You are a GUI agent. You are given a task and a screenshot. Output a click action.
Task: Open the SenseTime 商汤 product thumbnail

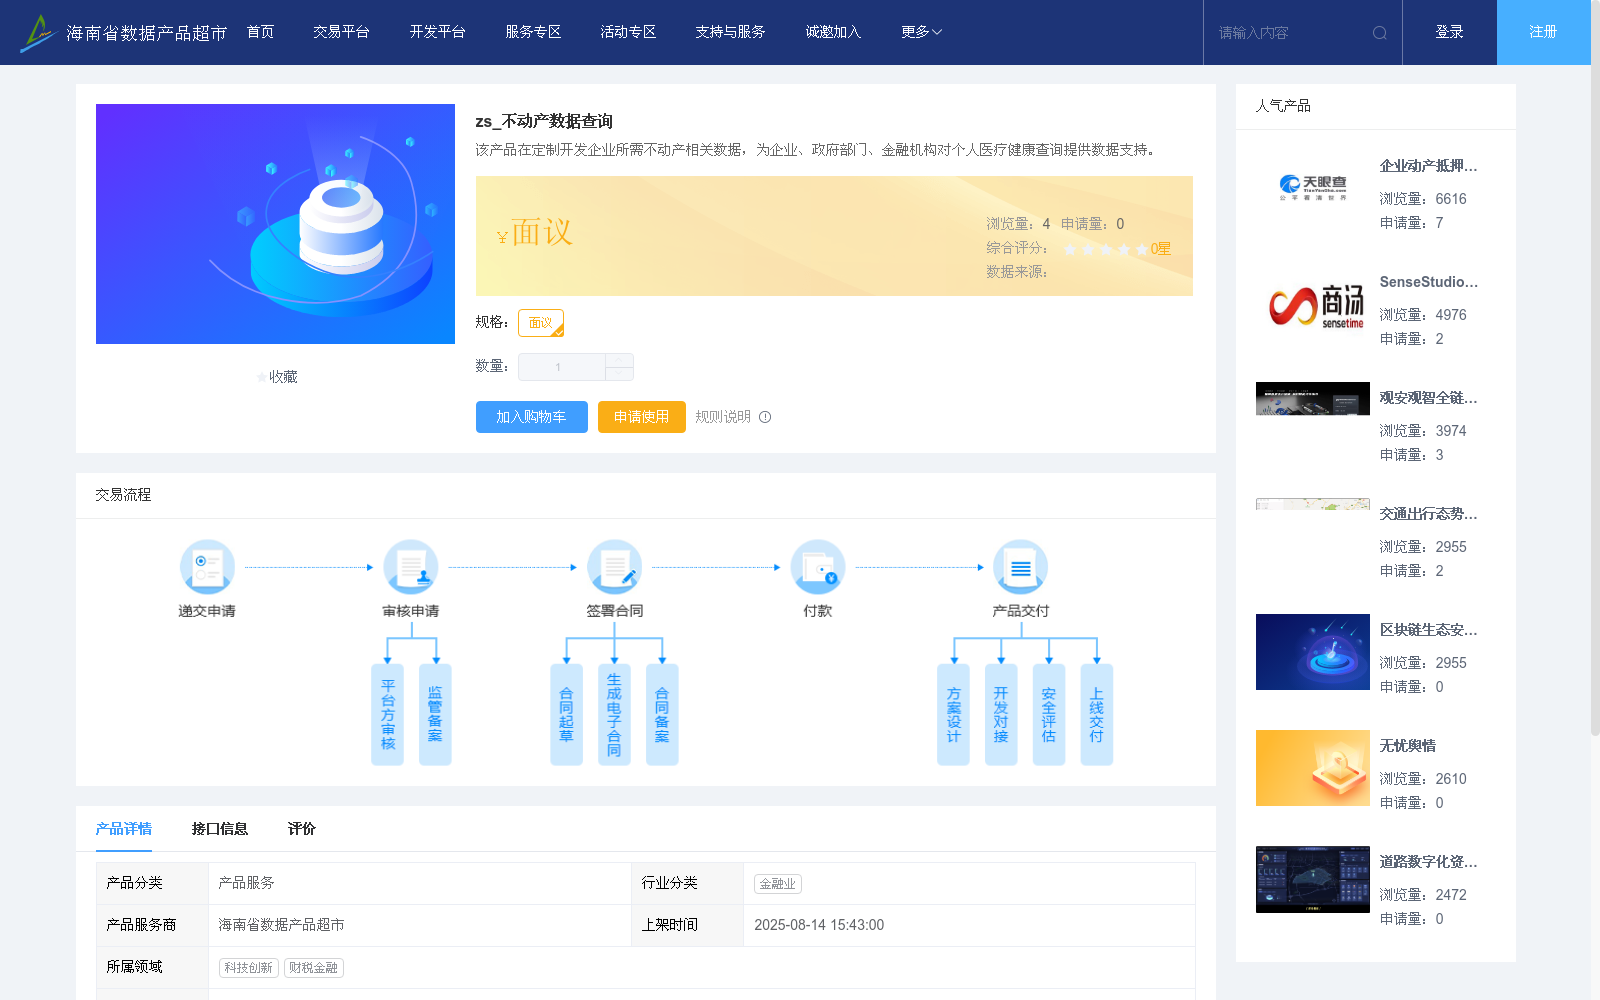coord(1313,304)
